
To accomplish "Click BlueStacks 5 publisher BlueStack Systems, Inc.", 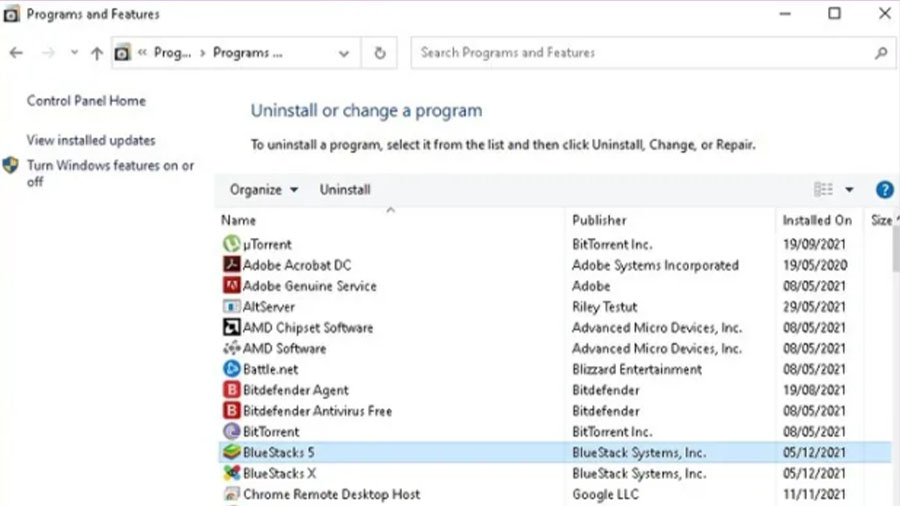I will pos(639,453).
